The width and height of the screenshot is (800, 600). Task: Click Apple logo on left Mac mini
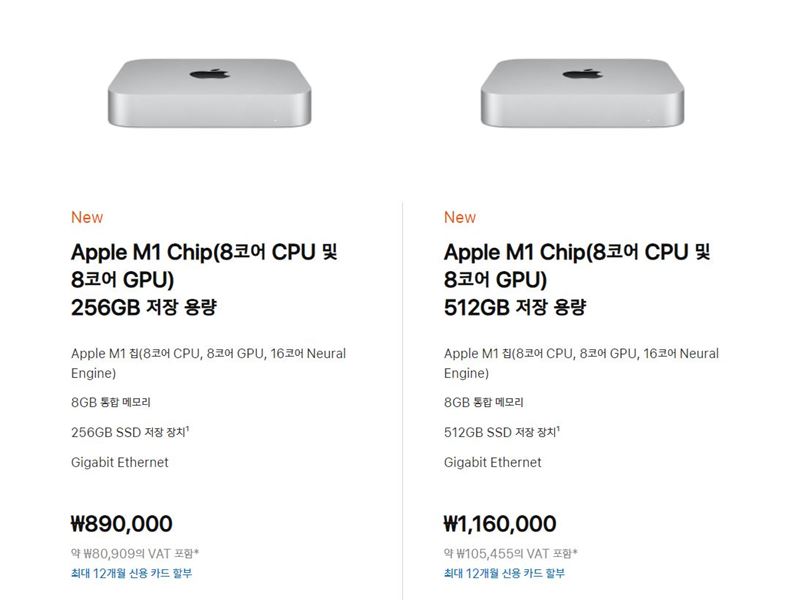pos(210,74)
